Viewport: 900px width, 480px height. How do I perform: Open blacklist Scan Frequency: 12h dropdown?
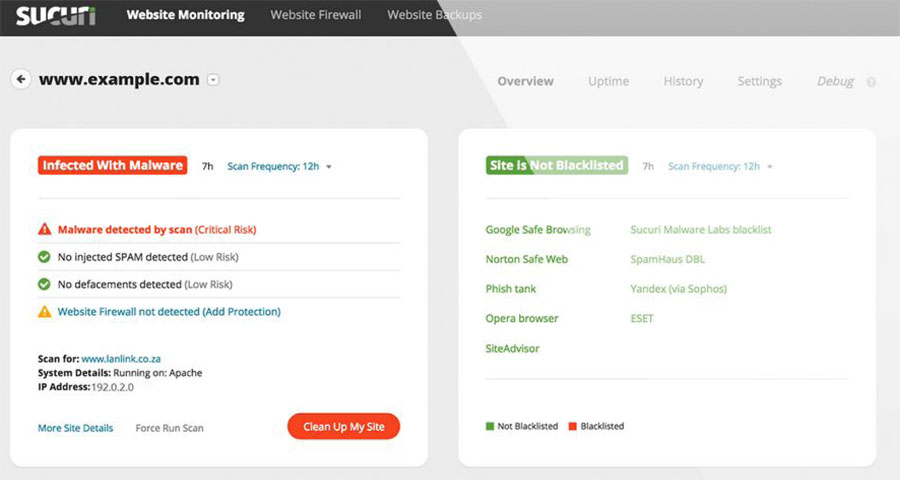(720, 167)
